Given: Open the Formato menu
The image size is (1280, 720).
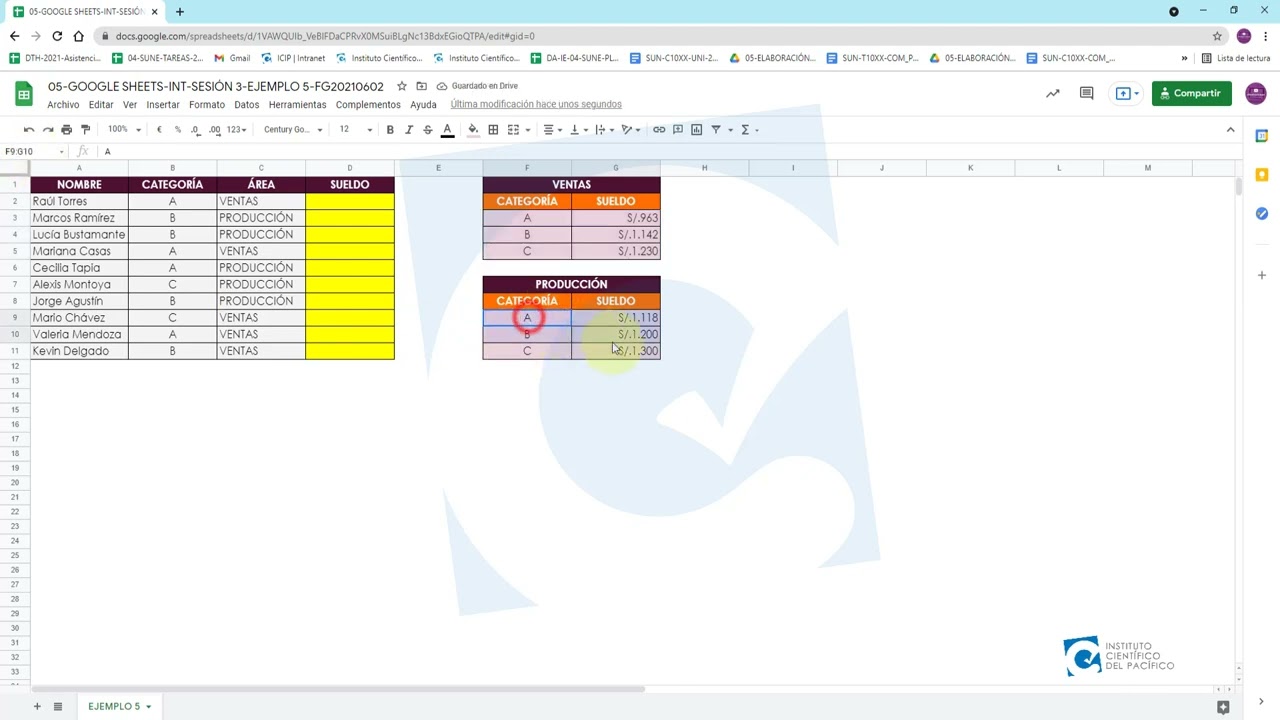Looking at the screenshot, I should coord(207,105).
